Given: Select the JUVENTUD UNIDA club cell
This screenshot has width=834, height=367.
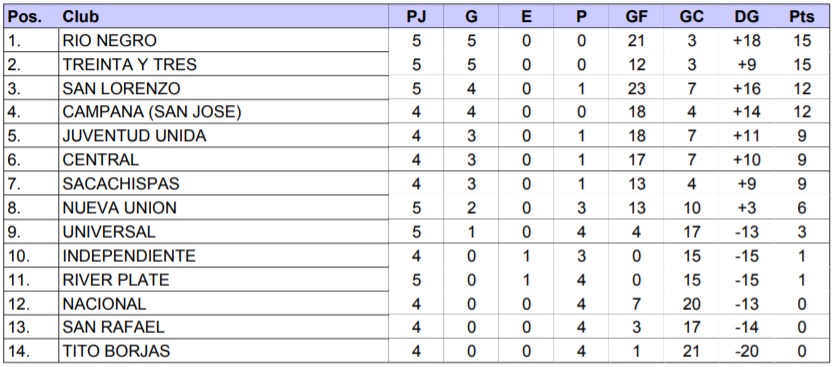Looking at the screenshot, I should [223, 136].
